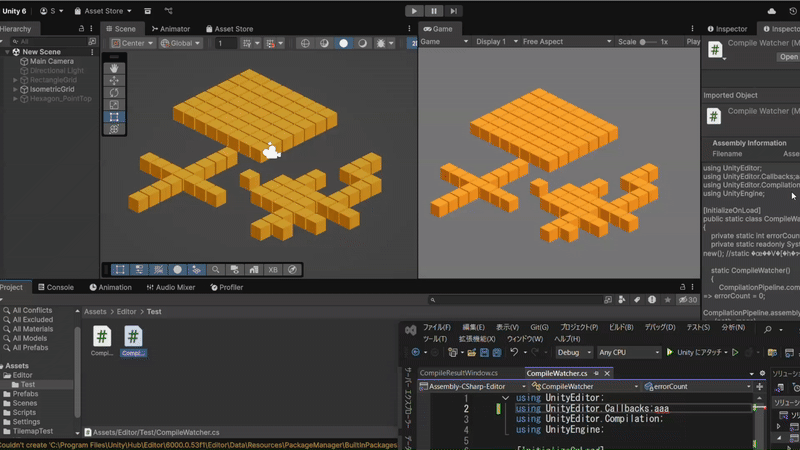Select the Move tool in Scene toolbar
Viewport: 800px width, 450px height.
(114, 80)
